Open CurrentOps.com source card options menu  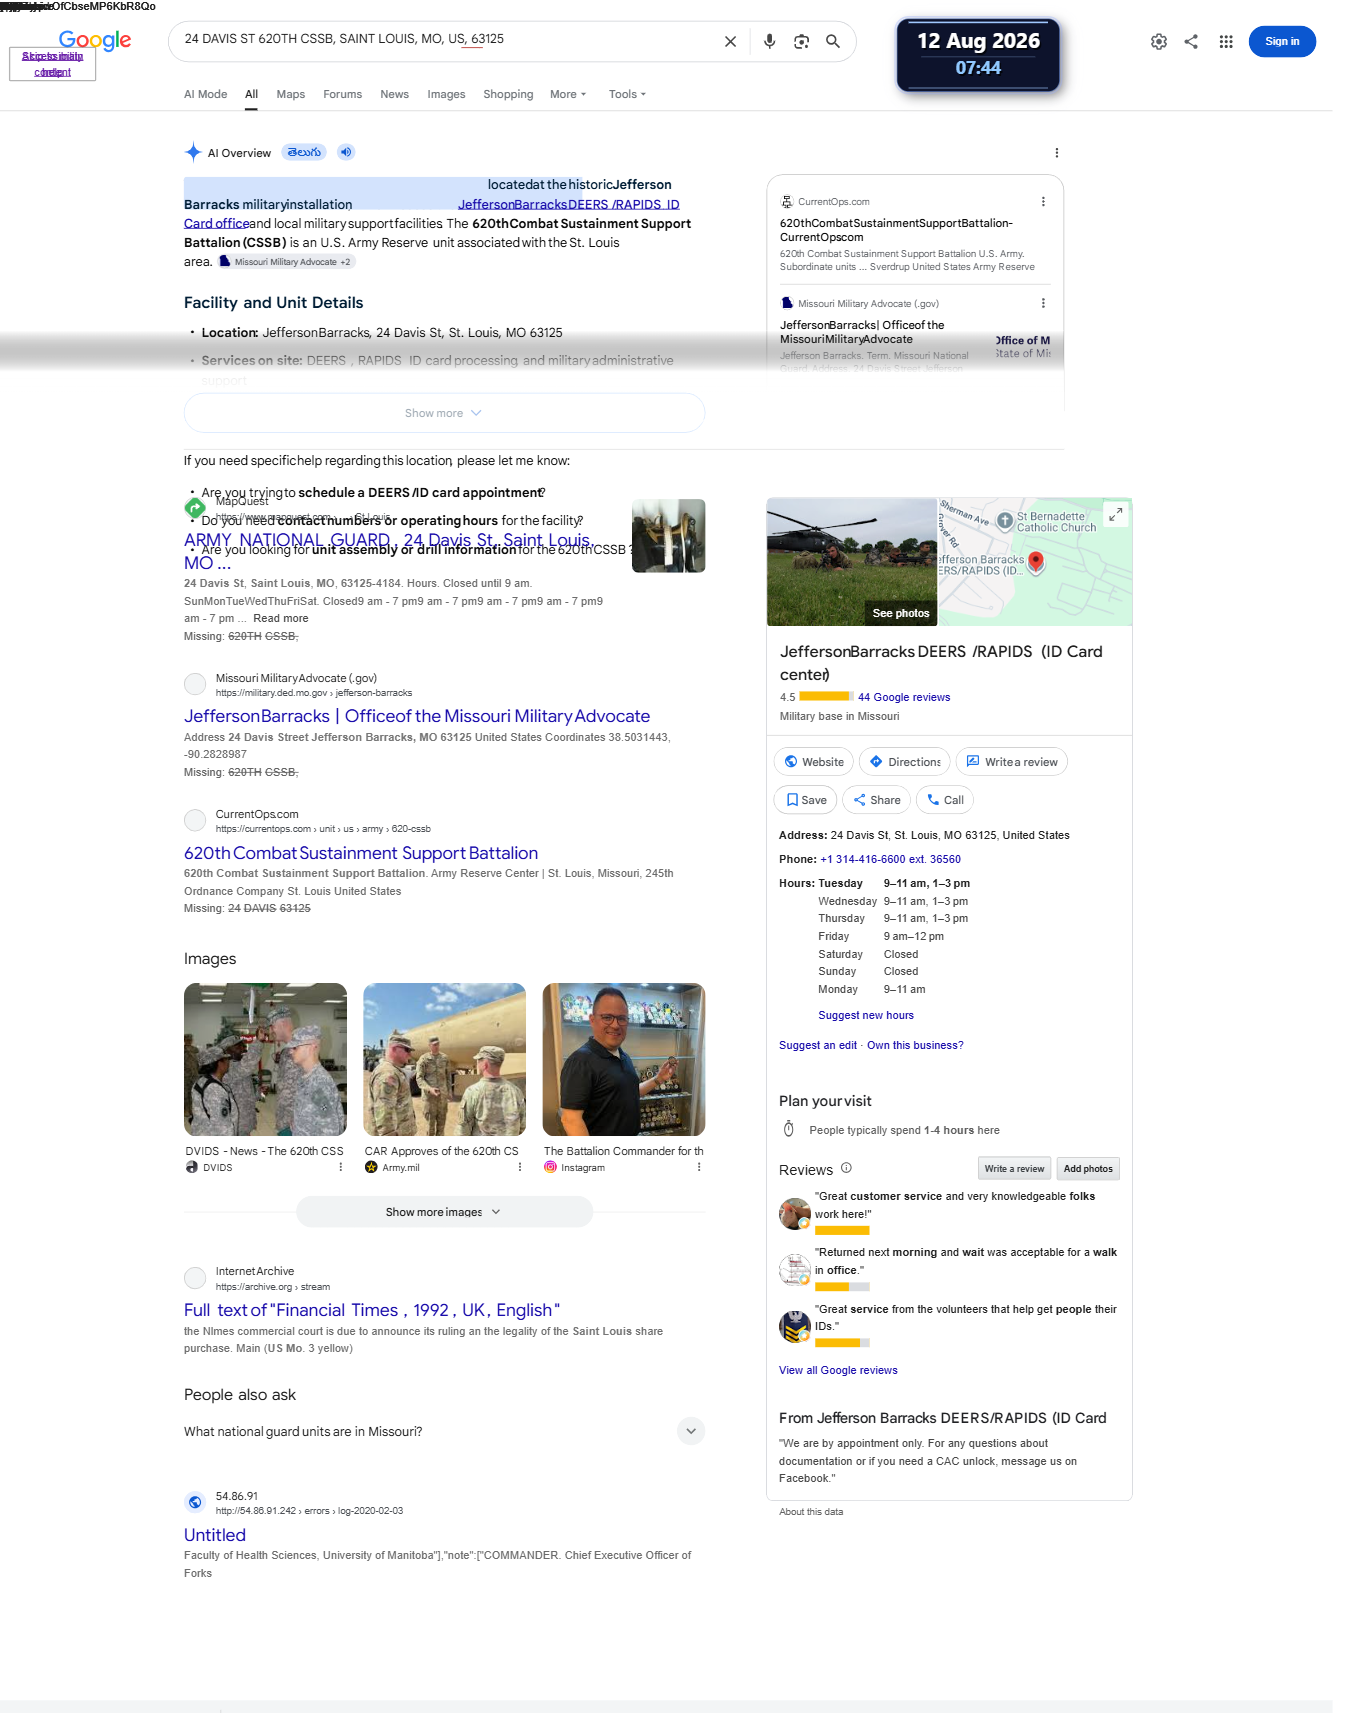pos(1043,202)
